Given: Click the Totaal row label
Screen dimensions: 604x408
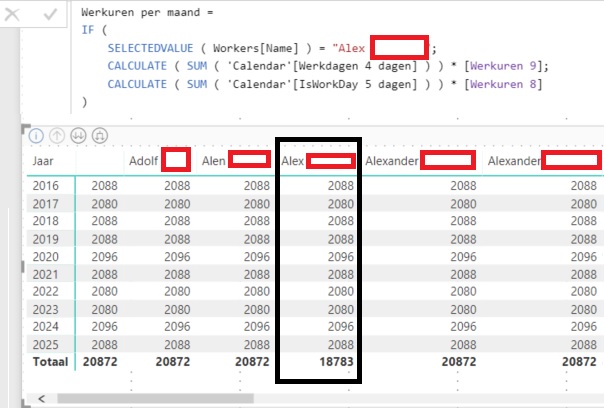Looking at the screenshot, I should (50, 362).
